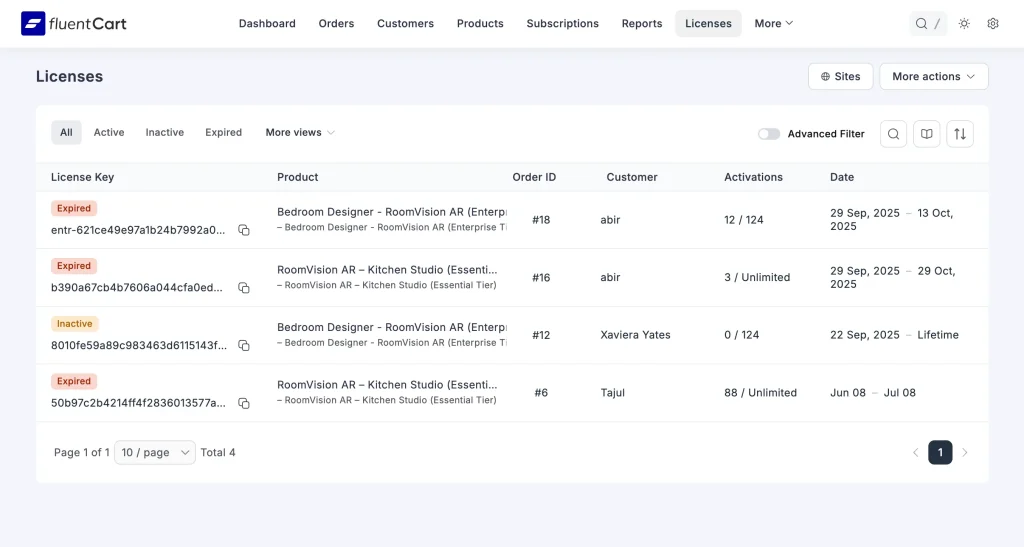1024x547 pixels.
Task: Click Bedroom Designer product in order #12 row
Action: 392,328
